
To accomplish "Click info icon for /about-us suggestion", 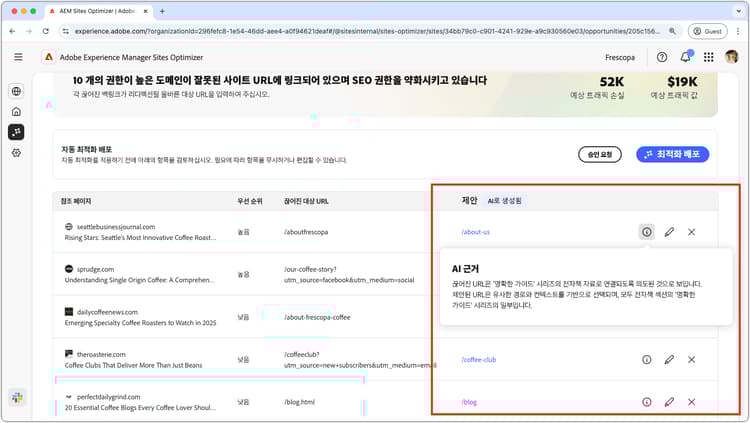I will click(x=647, y=232).
